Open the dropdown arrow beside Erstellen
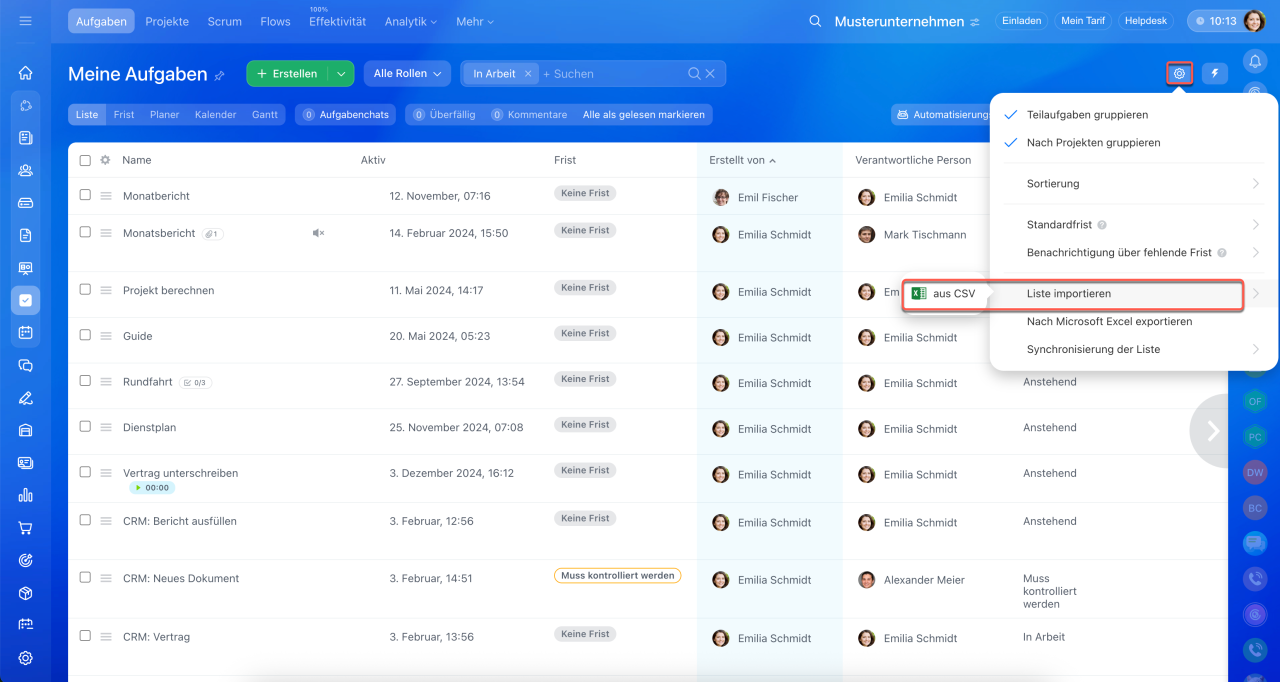 (342, 73)
